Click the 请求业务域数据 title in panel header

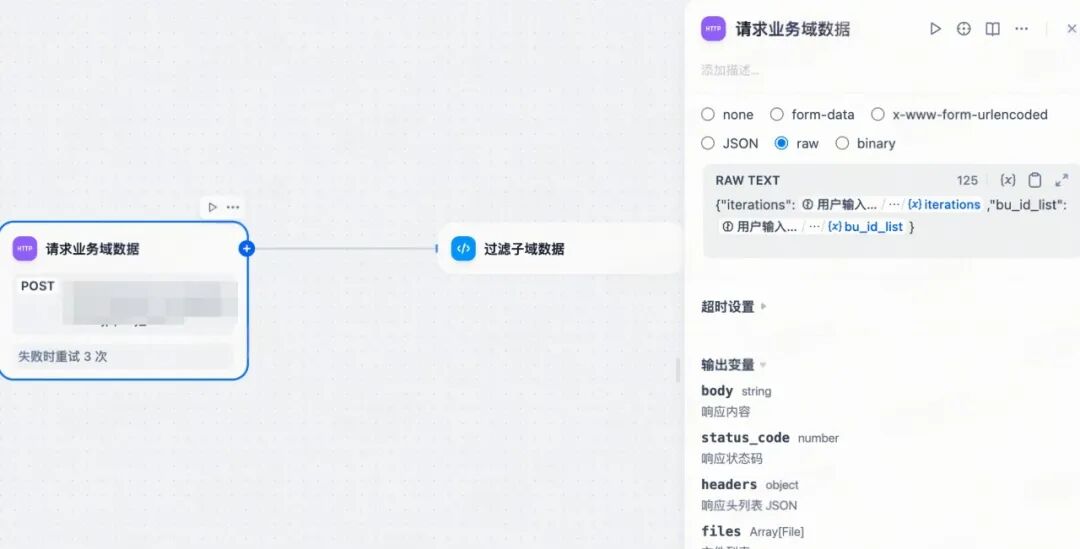point(793,29)
